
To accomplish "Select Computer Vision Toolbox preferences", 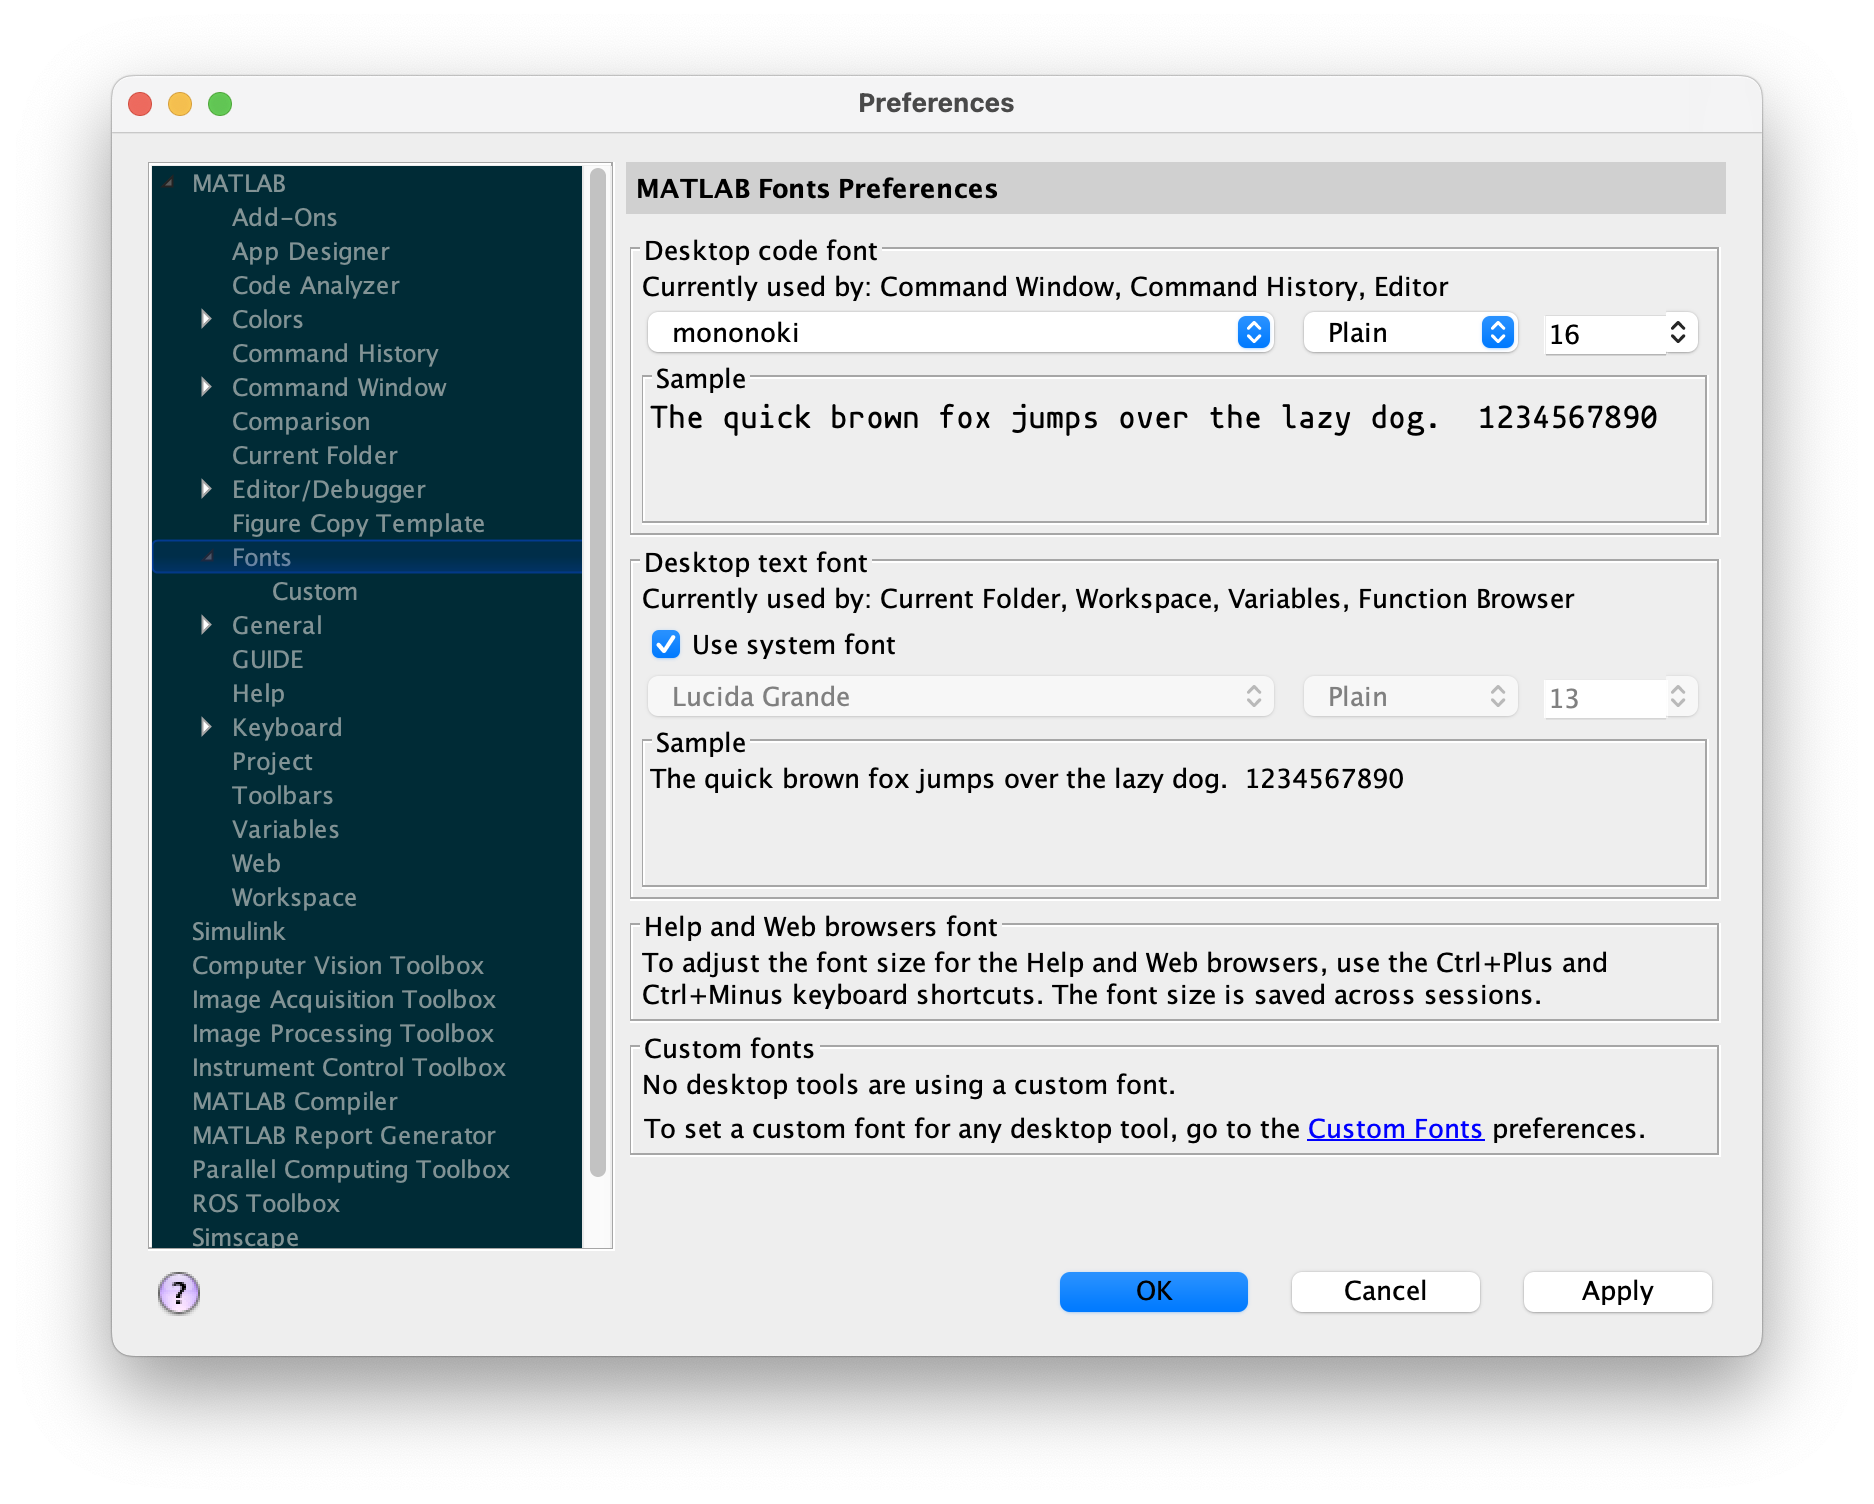I will (x=337, y=965).
